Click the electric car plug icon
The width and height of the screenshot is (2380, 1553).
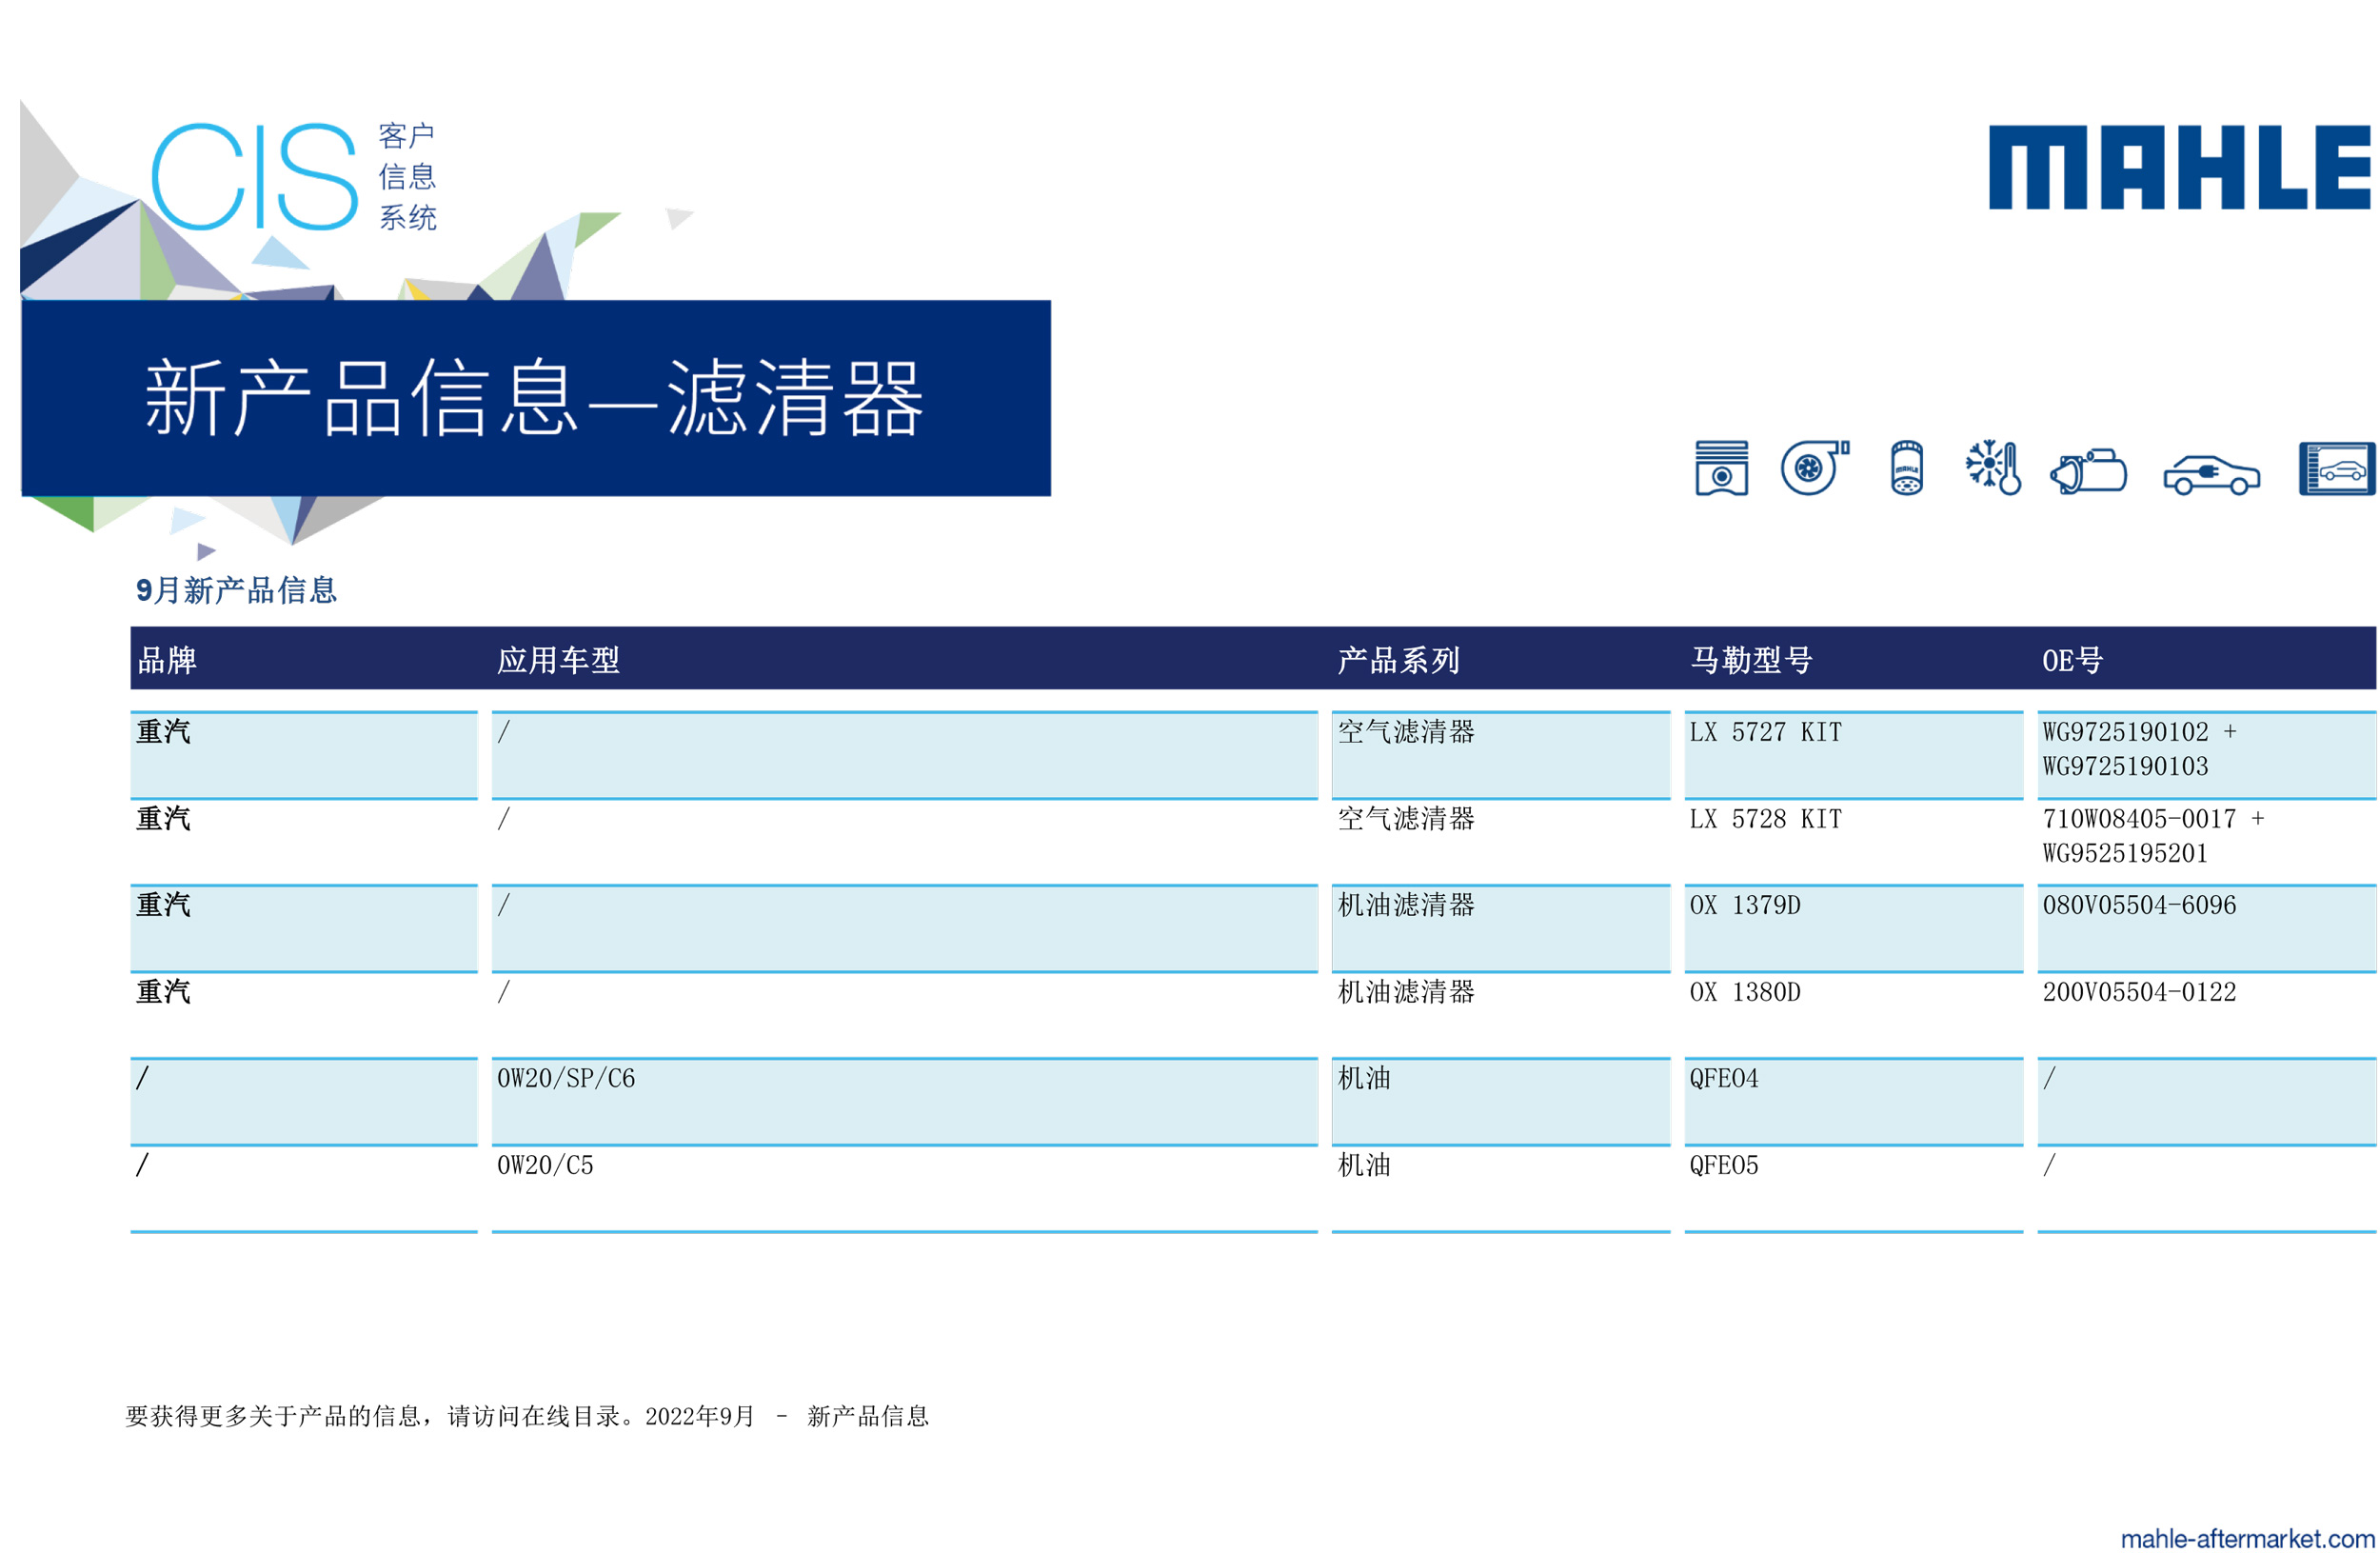[2211, 474]
